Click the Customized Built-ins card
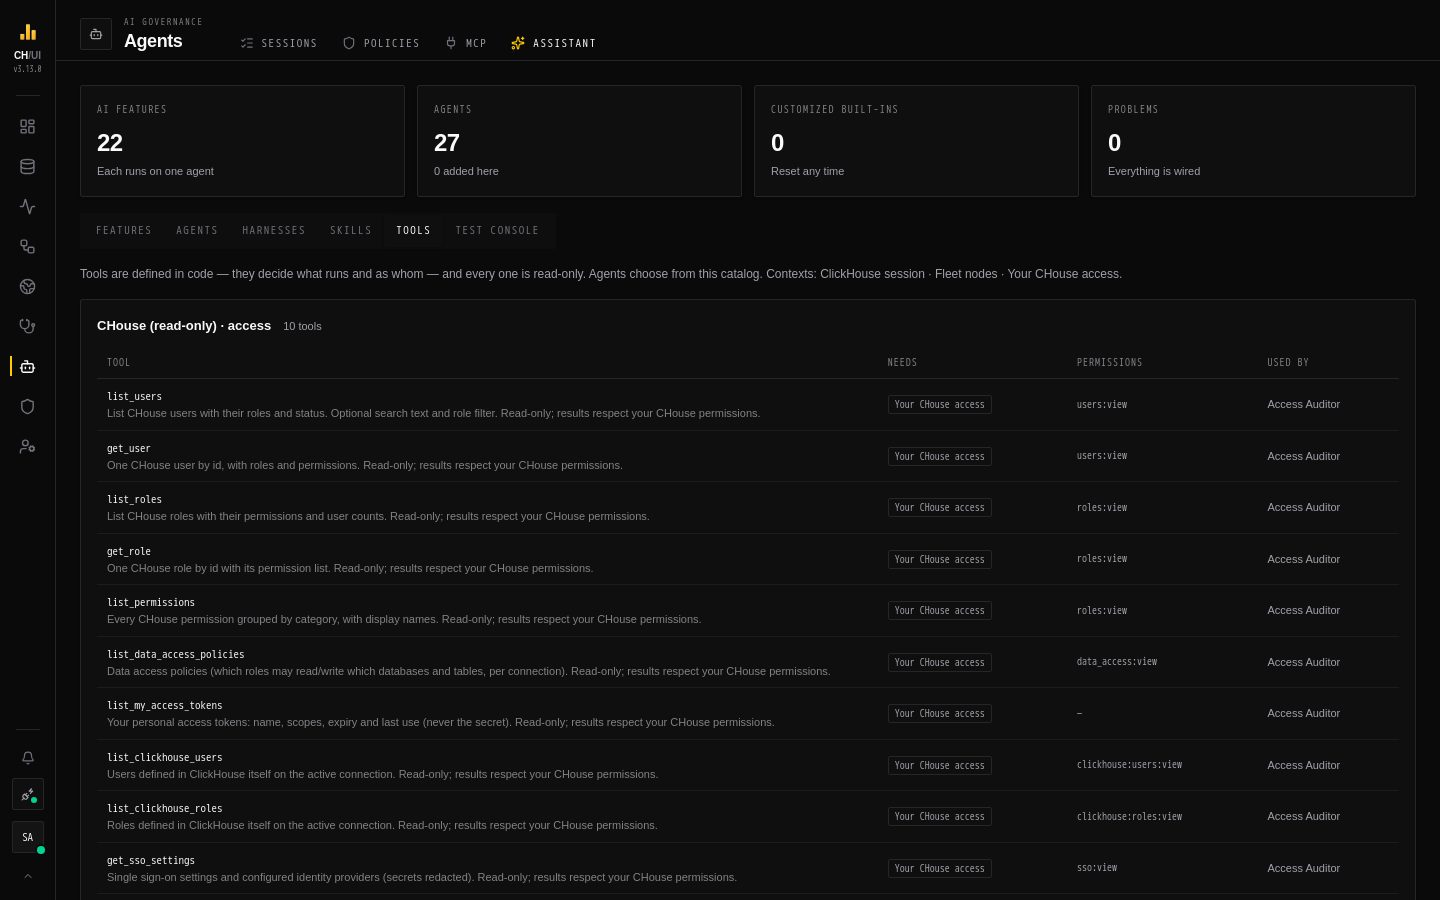Screen dimensions: 1440x900 pos(916,141)
